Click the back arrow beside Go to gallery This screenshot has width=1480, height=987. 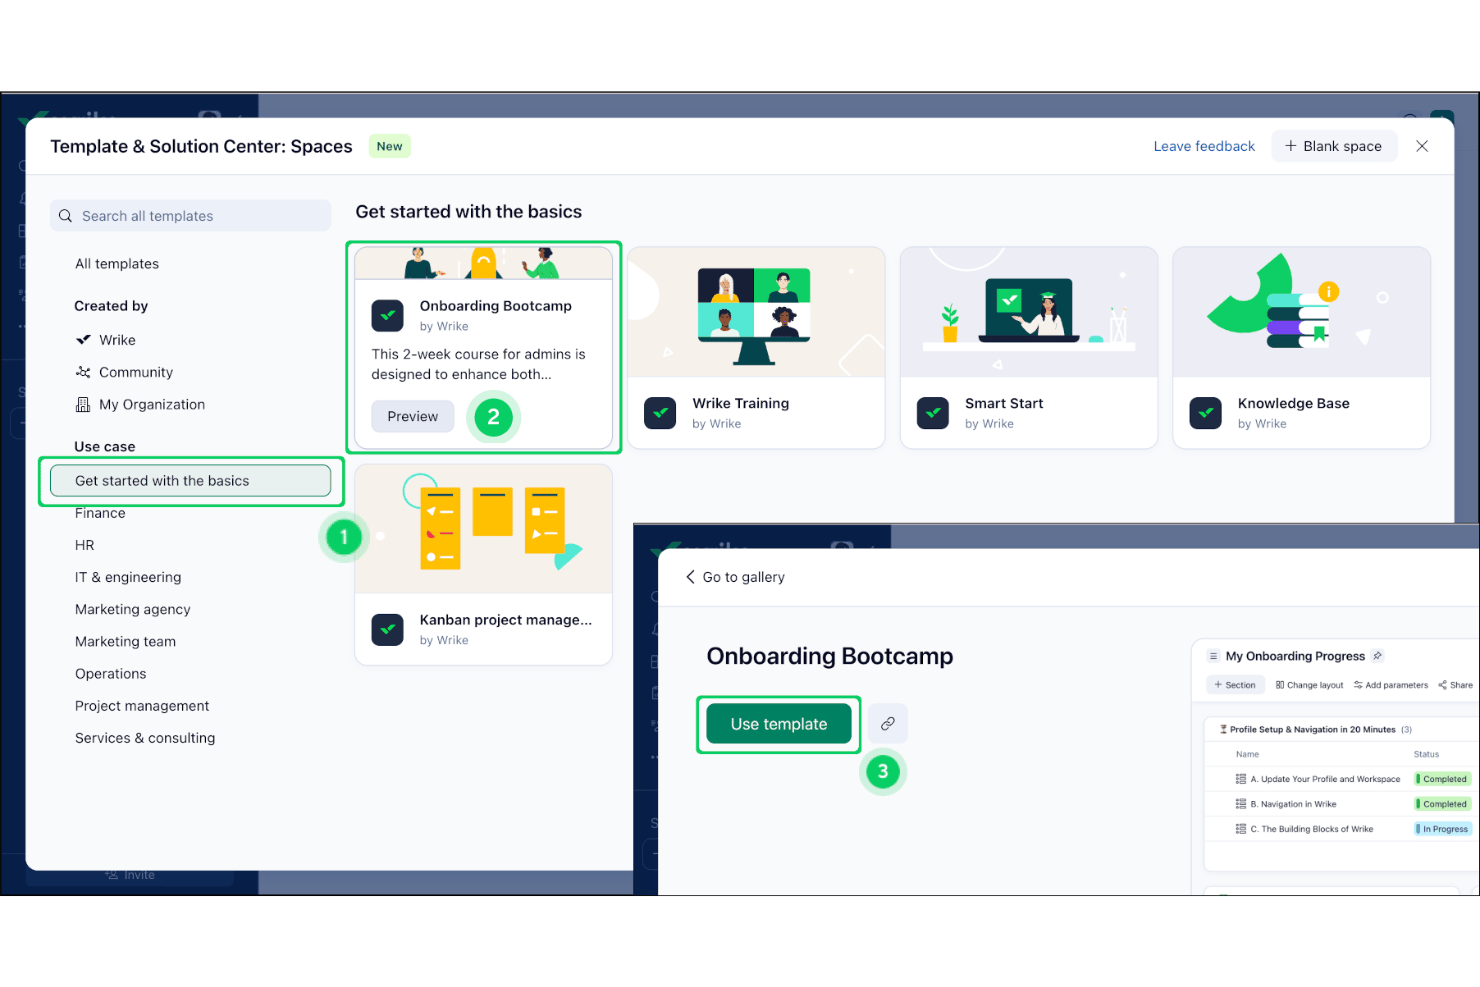click(690, 577)
